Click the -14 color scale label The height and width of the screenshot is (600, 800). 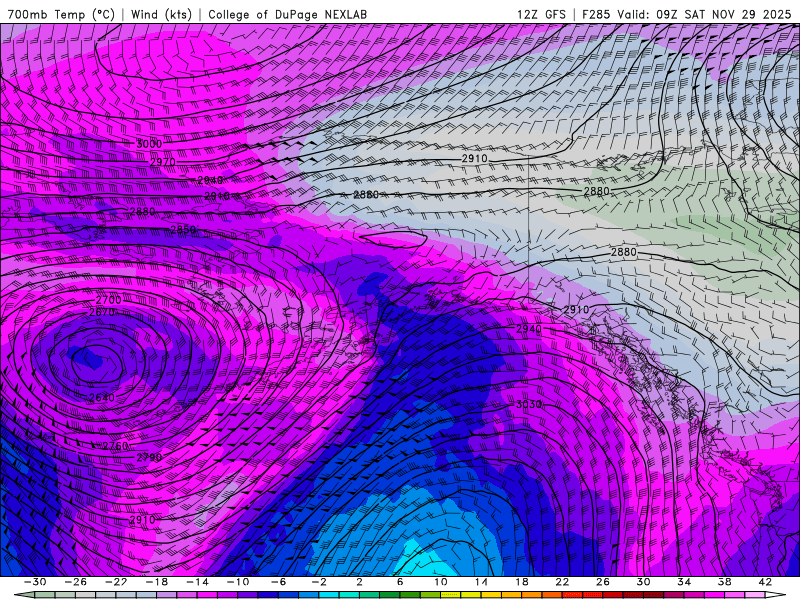coord(197,582)
